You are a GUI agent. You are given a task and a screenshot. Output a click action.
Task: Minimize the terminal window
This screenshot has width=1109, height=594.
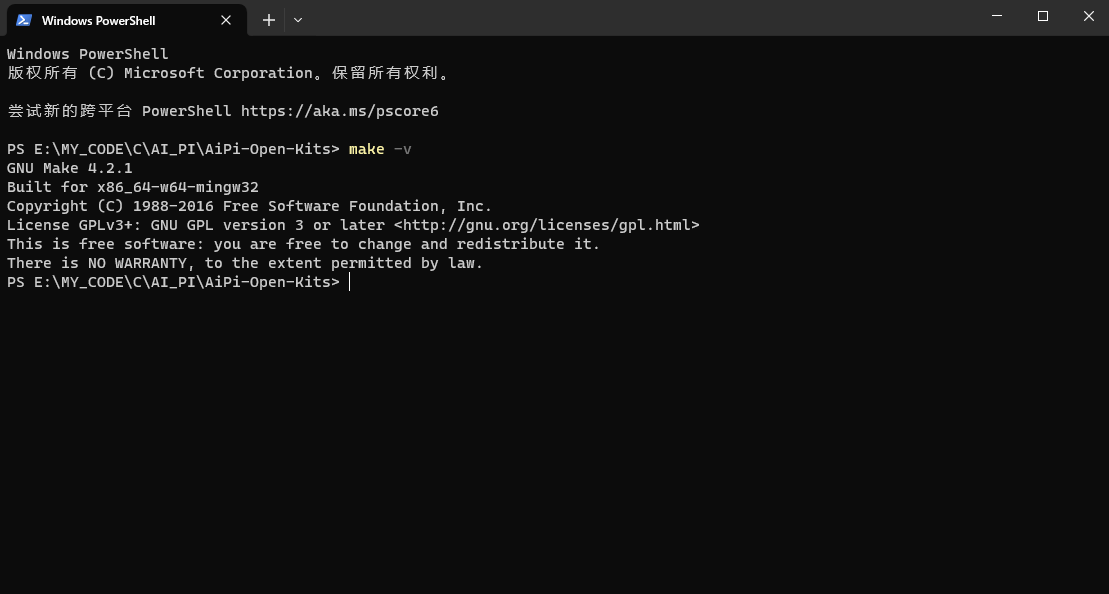(997, 16)
